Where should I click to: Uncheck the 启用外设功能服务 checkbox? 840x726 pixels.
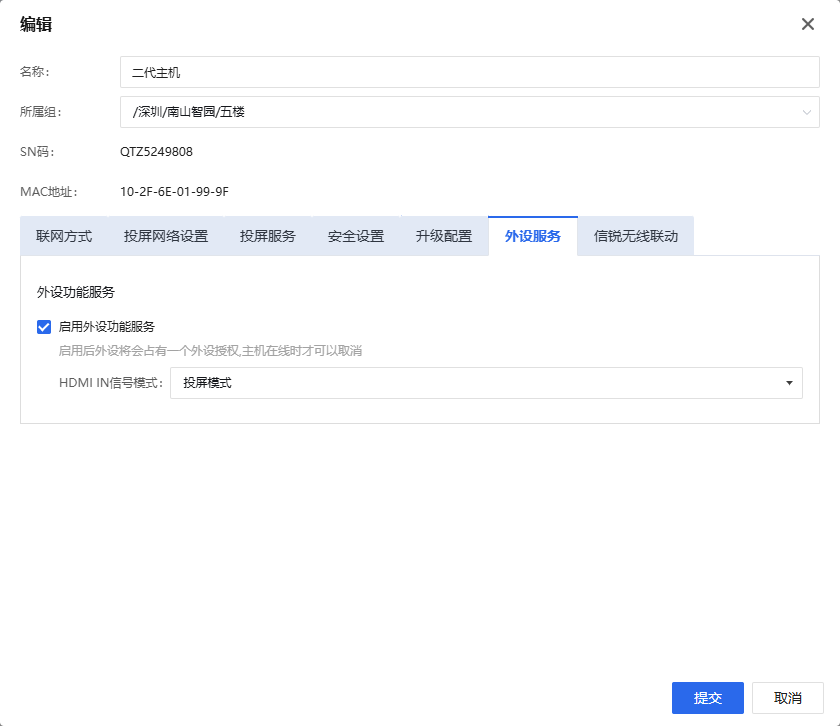[44, 326]
